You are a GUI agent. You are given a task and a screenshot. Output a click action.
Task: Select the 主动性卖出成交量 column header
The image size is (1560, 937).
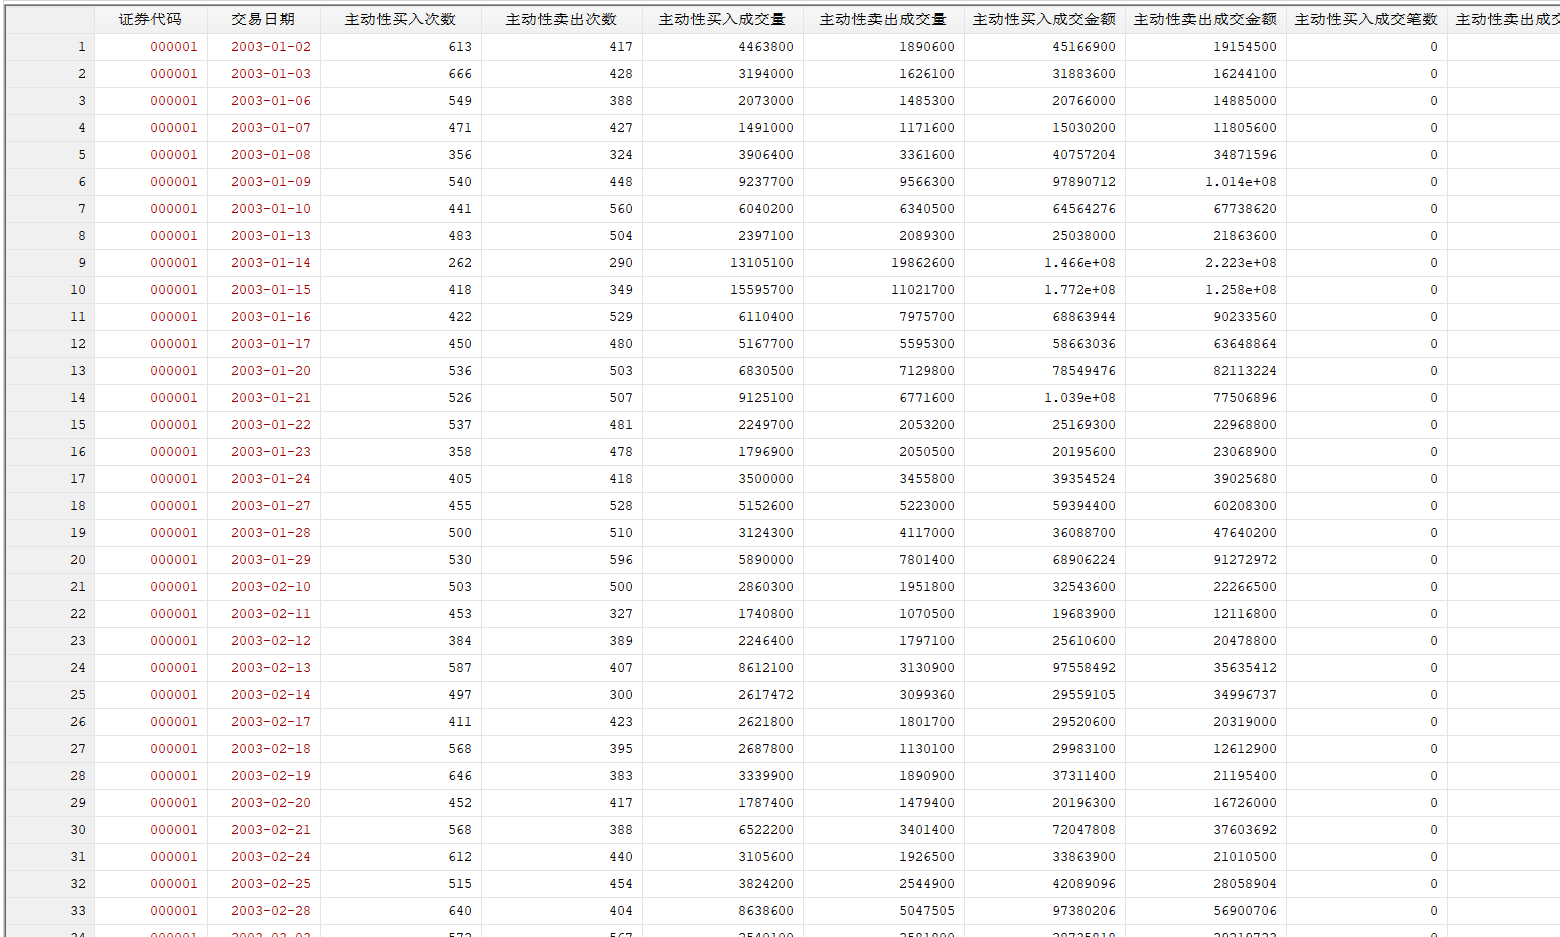pos(883,19)
